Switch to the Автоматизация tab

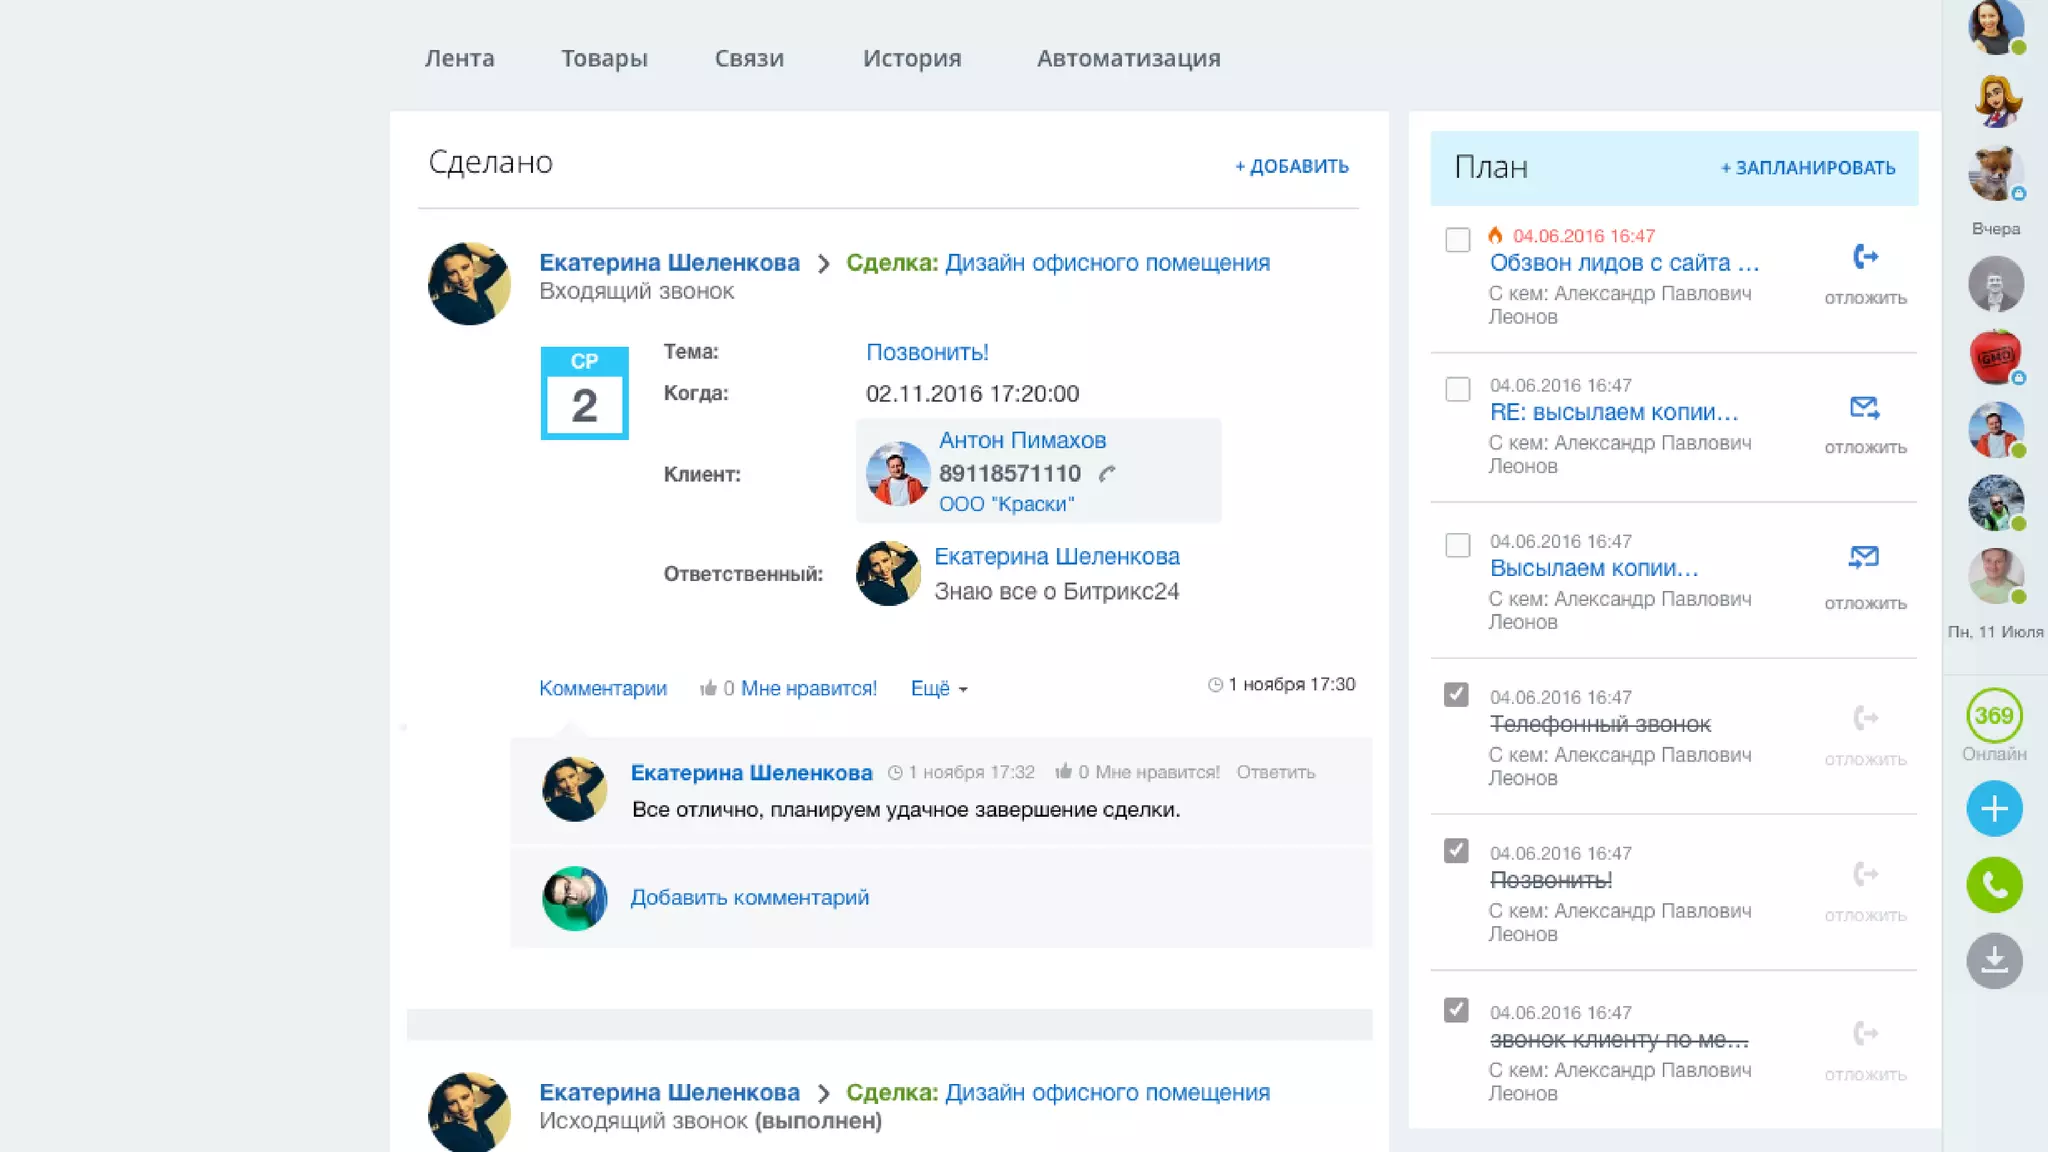click(x=1128, y=58)
